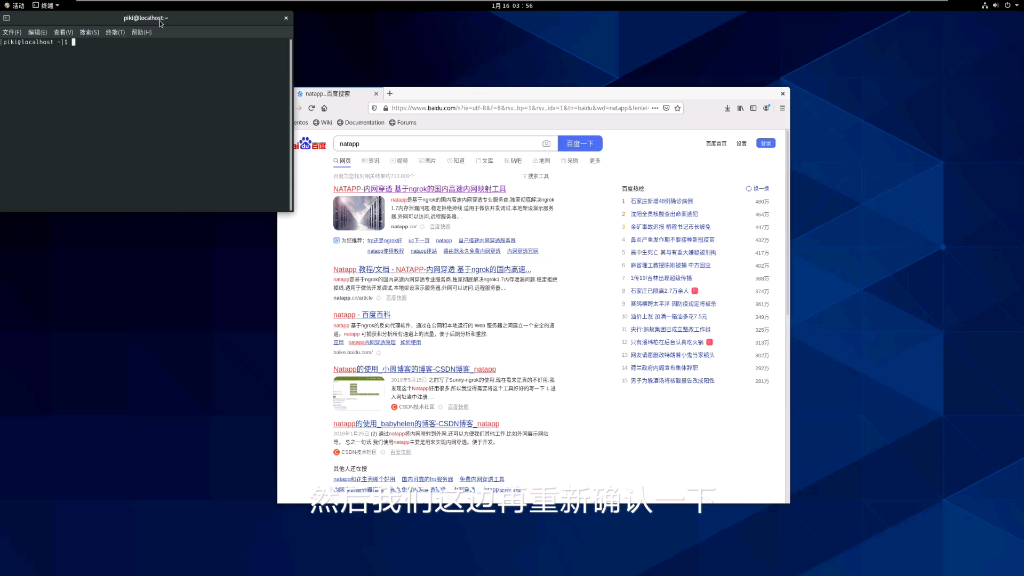The width and height of the screenshot is (1024, 576).
Task: Open 编辑(E) menu in terminal
Action: 37,32
